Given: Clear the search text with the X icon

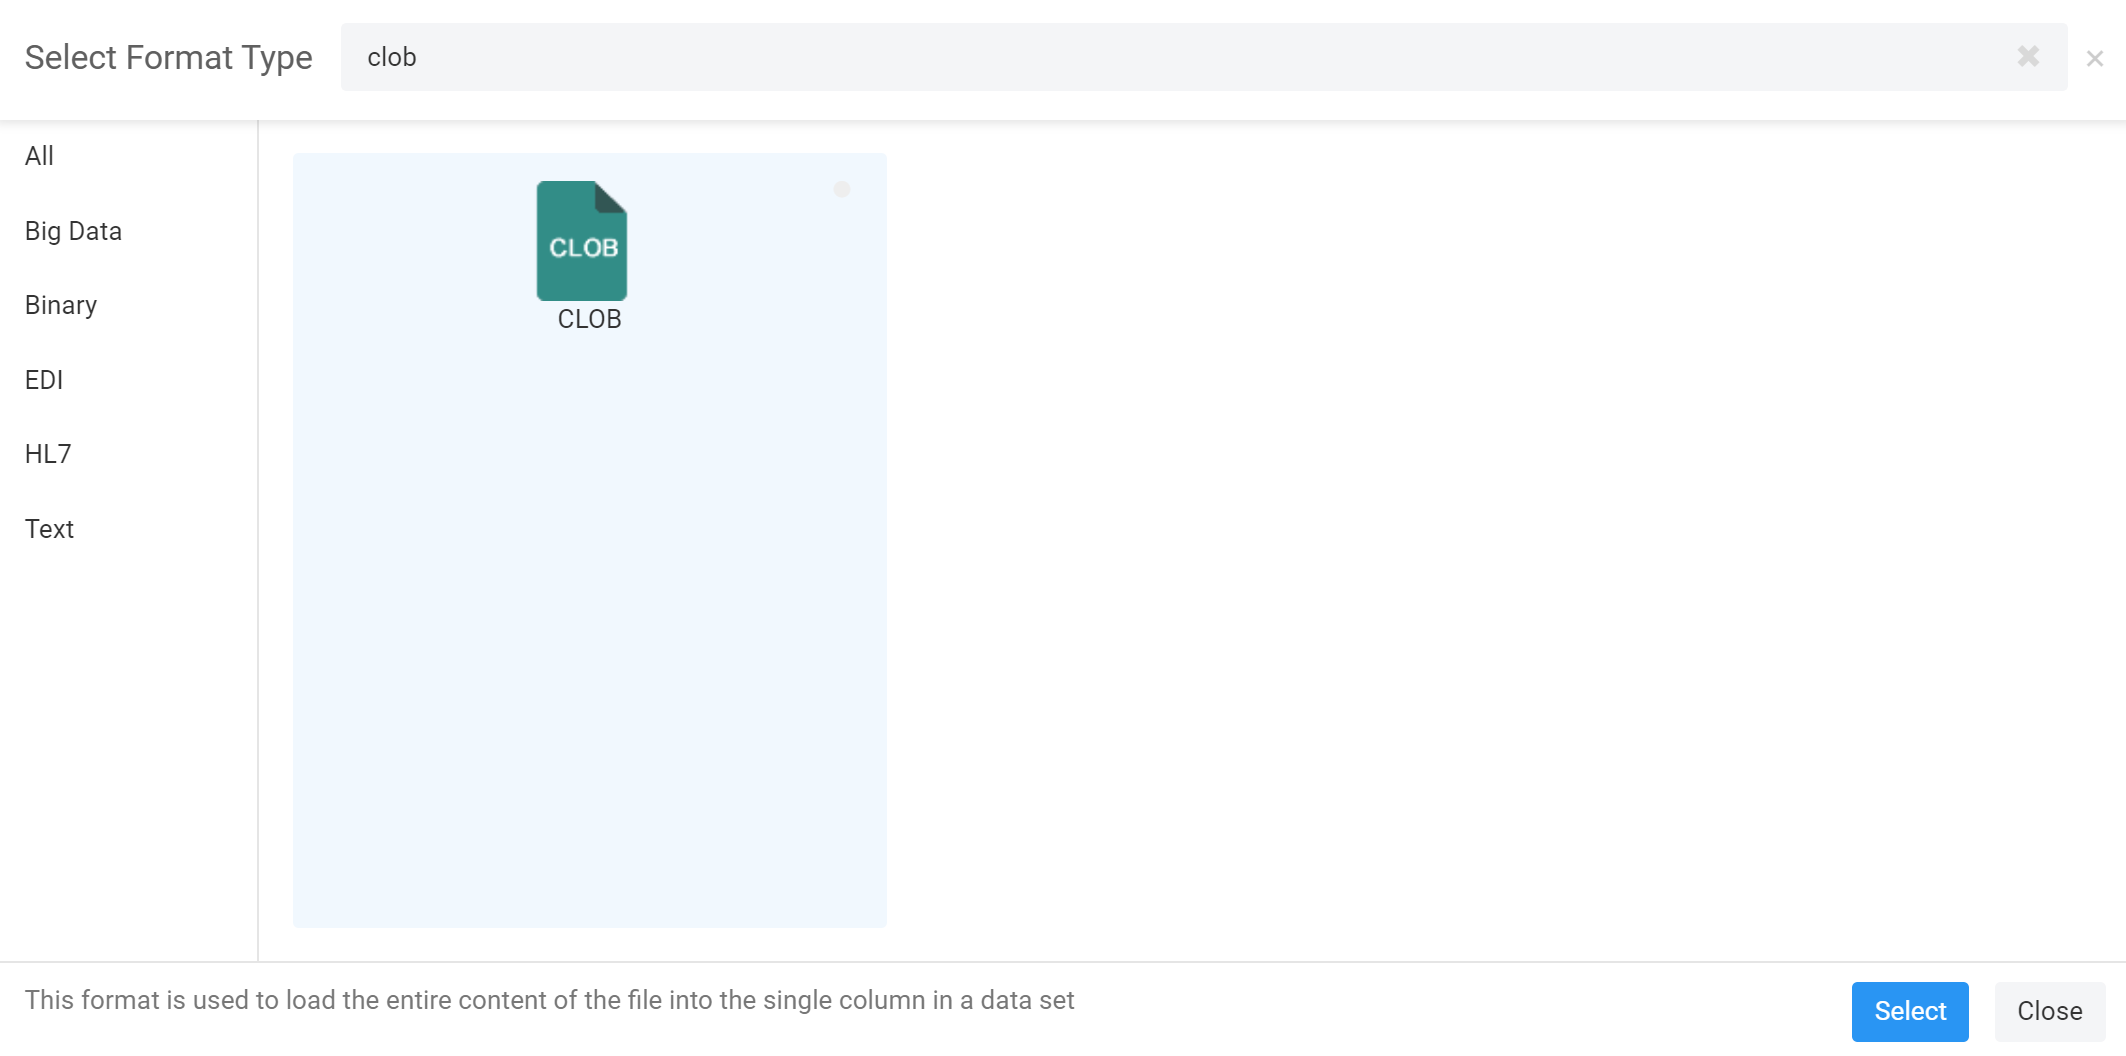Looking at the screenshot, I should pyautogui.click(x=2027, y=57).
